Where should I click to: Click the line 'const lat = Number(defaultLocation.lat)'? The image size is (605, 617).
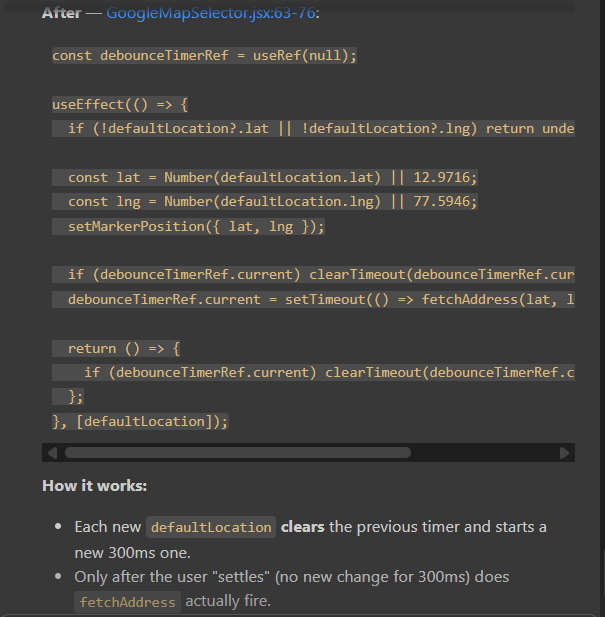pyautogui.click(x=265, y=177)
